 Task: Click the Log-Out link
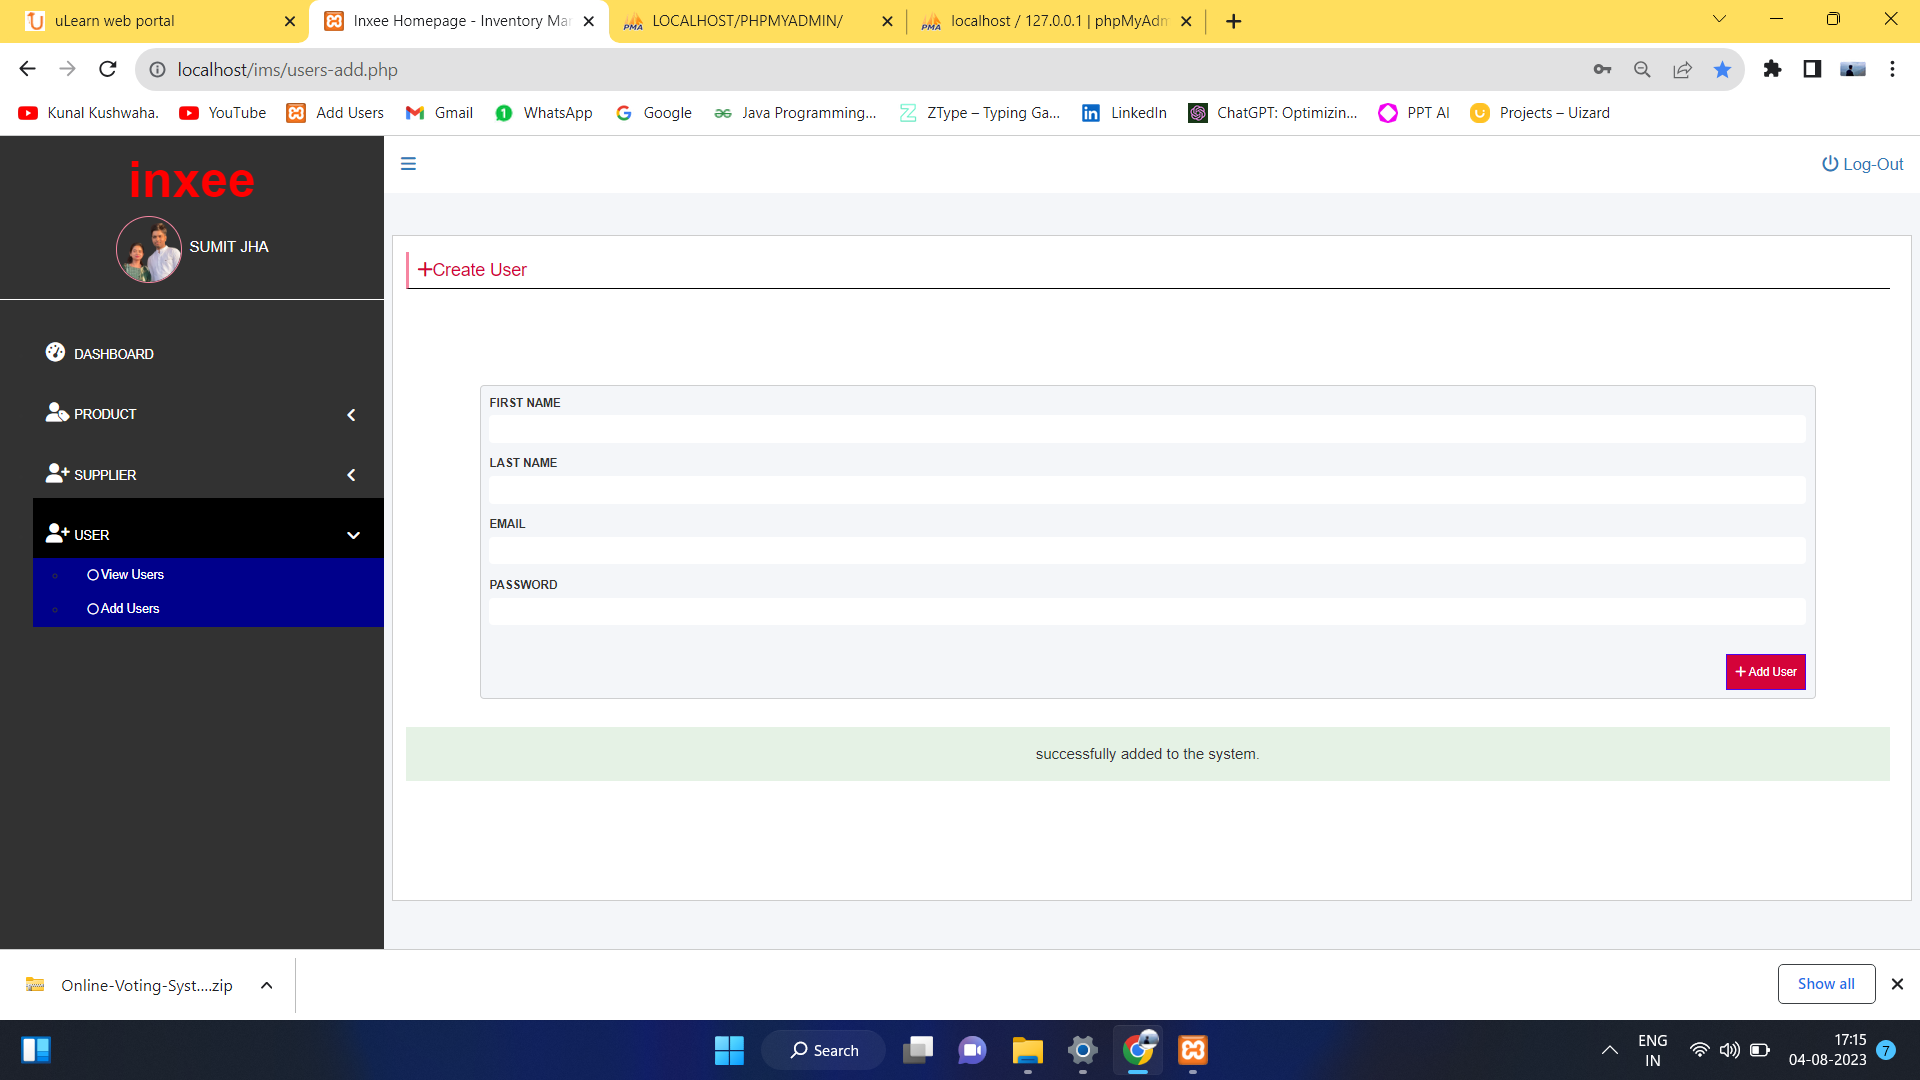pyautogui.click(x=1873, y=163)
